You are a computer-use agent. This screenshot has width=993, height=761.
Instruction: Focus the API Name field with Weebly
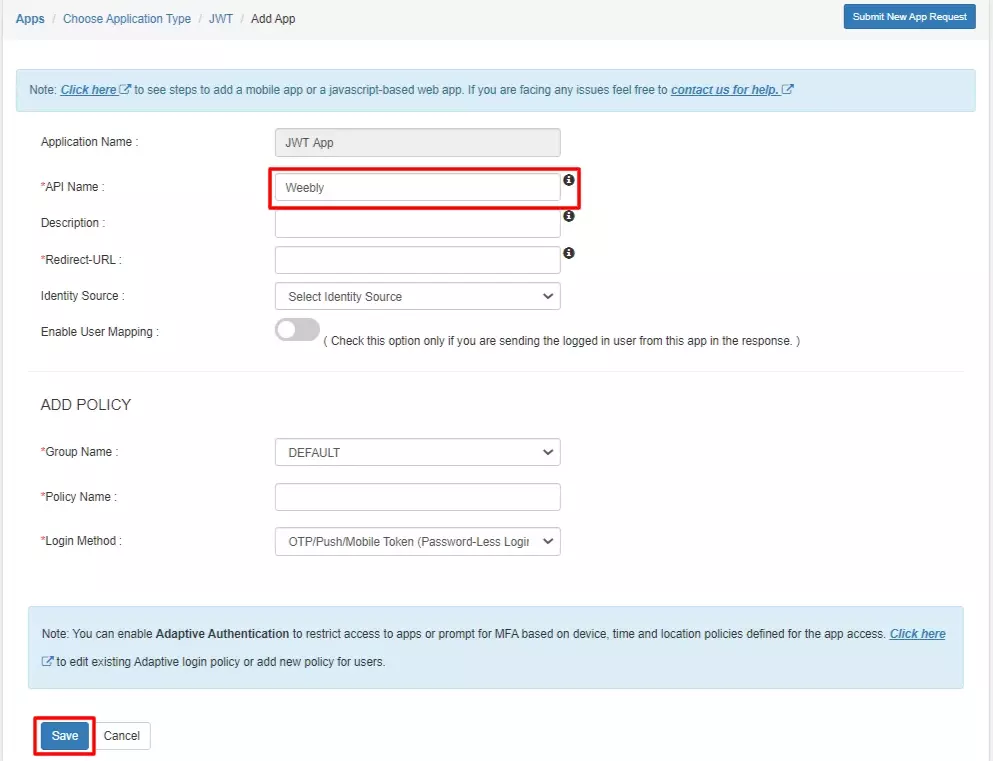tap(417, 187)
